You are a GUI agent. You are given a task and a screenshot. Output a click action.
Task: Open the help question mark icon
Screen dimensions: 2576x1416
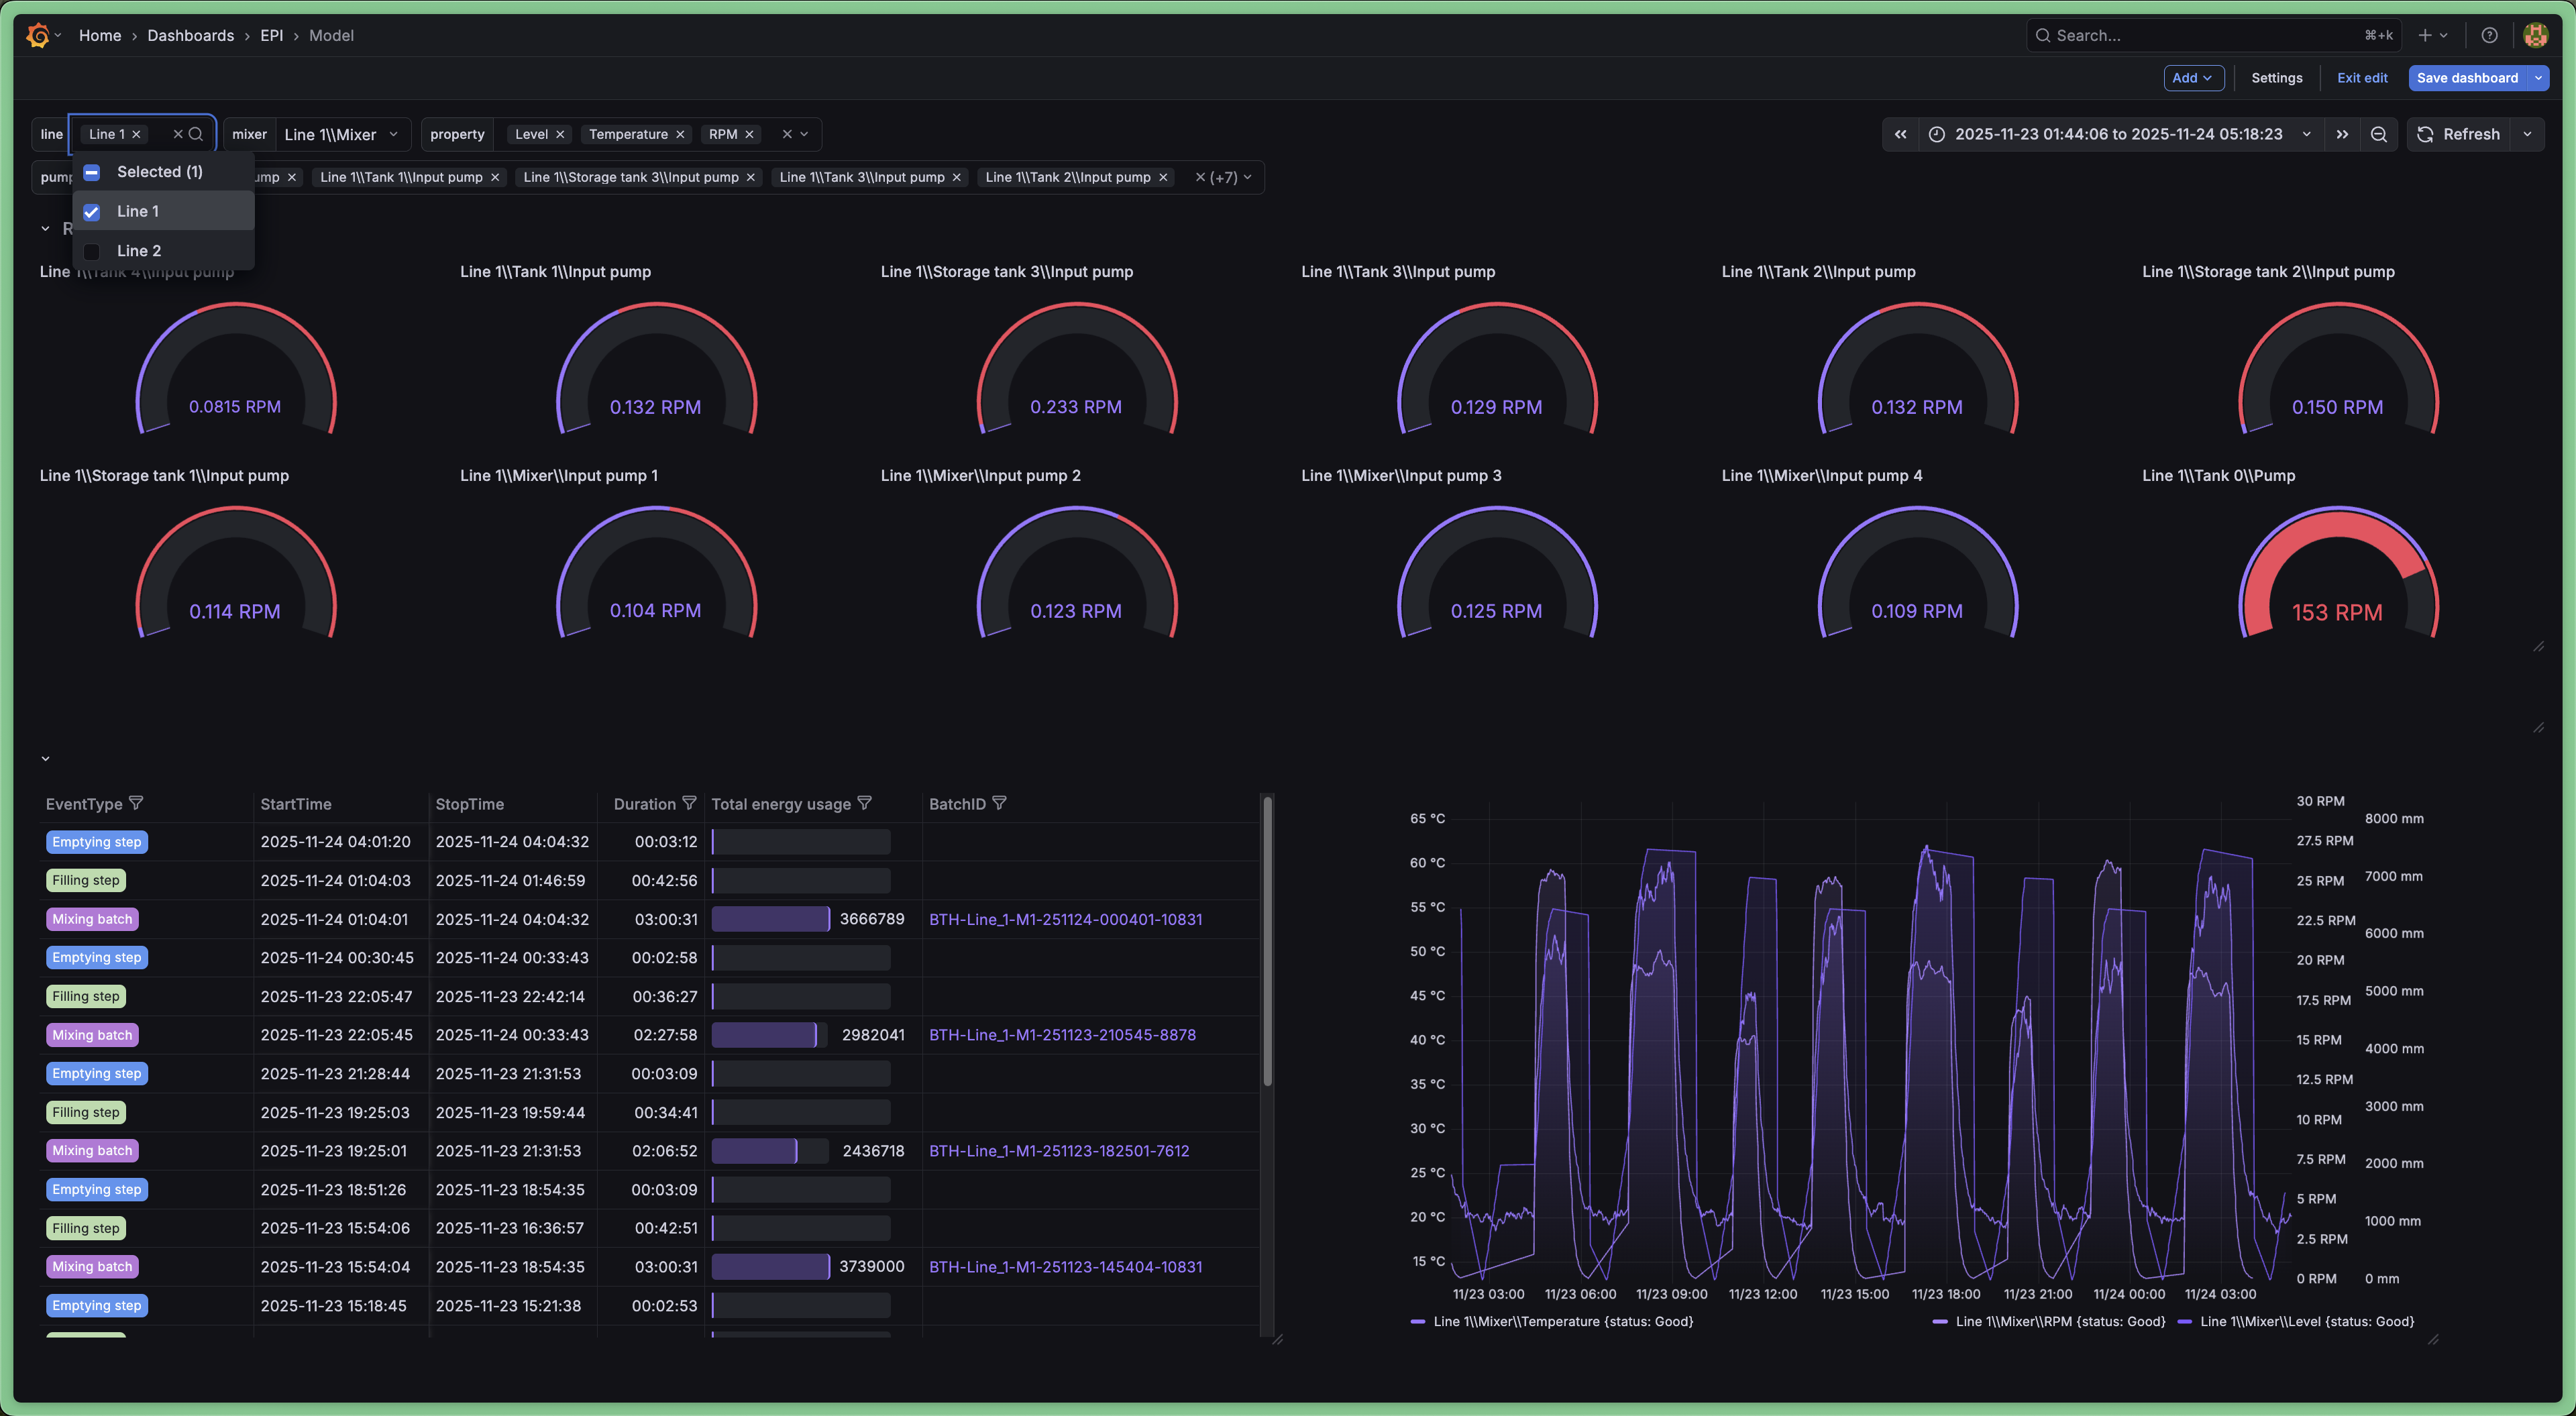point(2489,35)
